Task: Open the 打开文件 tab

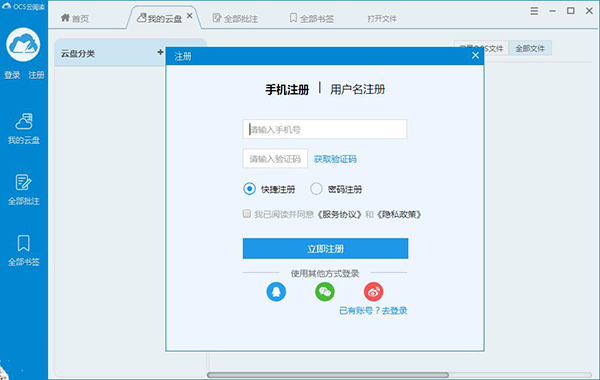Action: point(382,18)
